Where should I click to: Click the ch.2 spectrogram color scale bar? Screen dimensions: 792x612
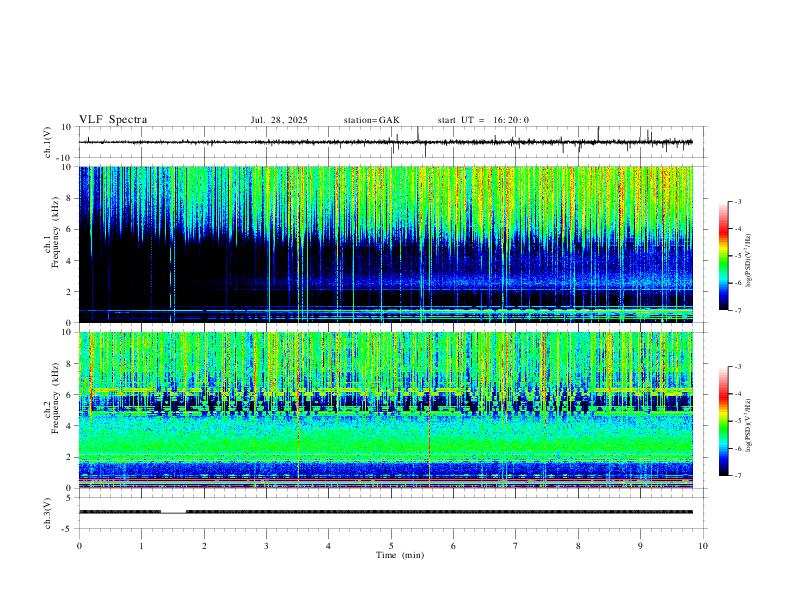click(723, 421)
